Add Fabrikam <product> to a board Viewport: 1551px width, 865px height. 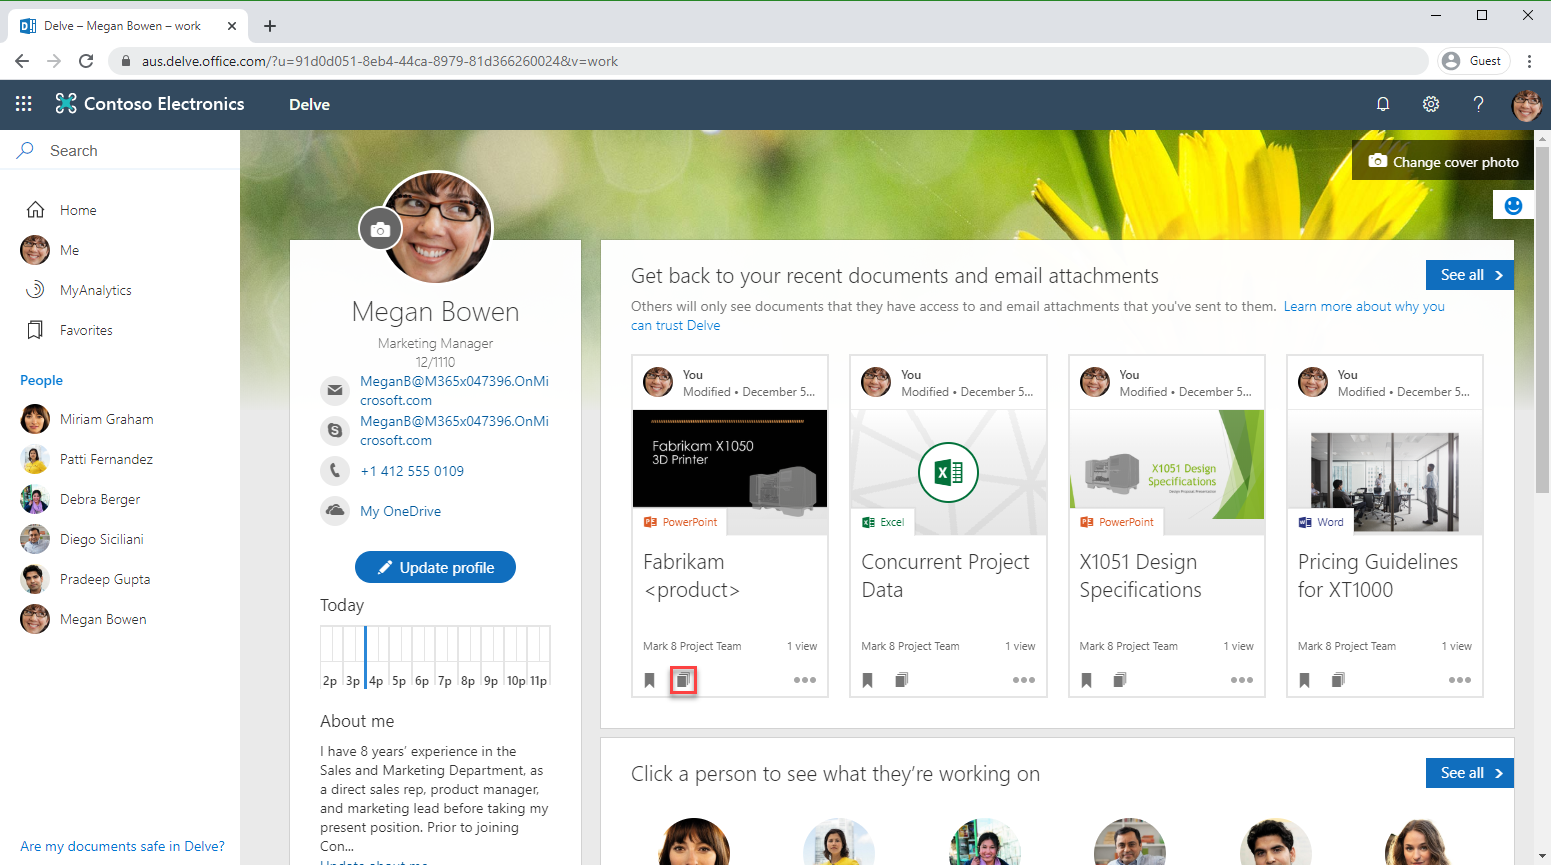[683, 680]
